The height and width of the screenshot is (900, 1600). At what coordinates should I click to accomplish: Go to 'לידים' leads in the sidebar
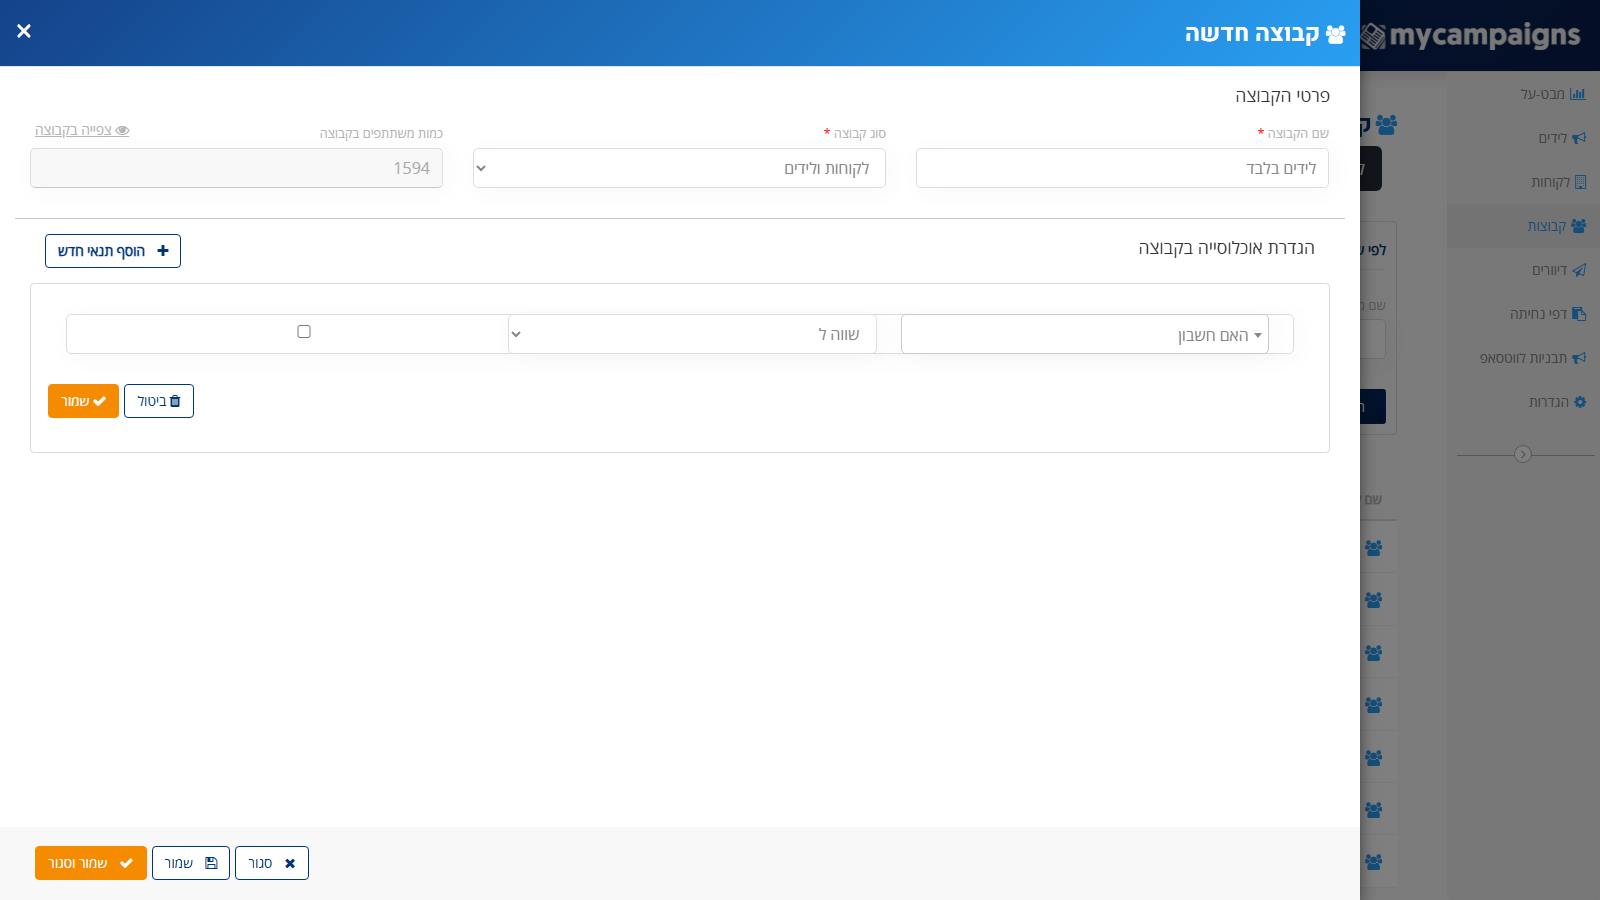coord(1561,138)
